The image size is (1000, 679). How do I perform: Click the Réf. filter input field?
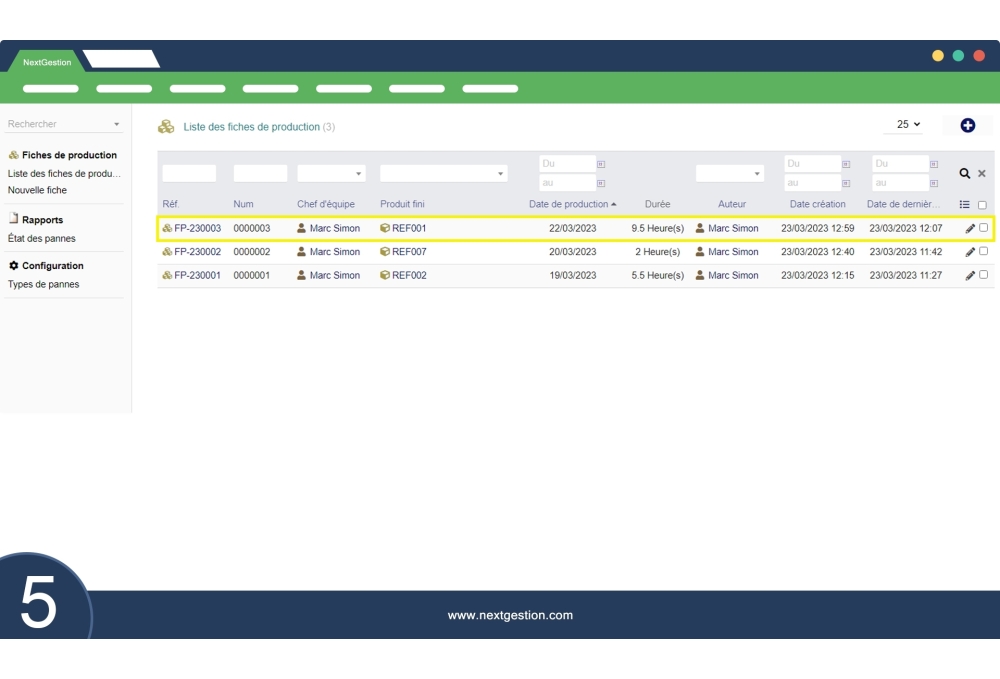tap(189, 174)
